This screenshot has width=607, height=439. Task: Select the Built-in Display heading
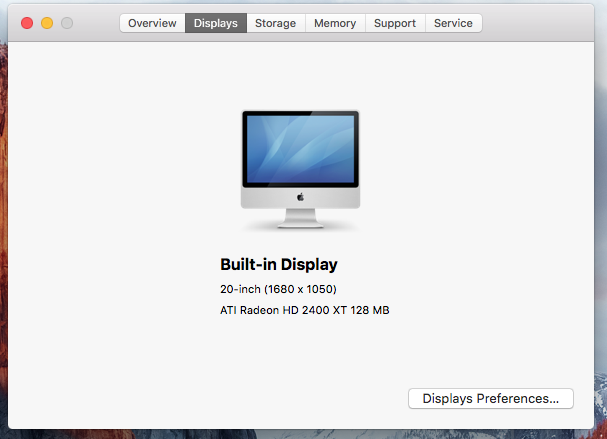pyautogui.click(x=279, y=265)
